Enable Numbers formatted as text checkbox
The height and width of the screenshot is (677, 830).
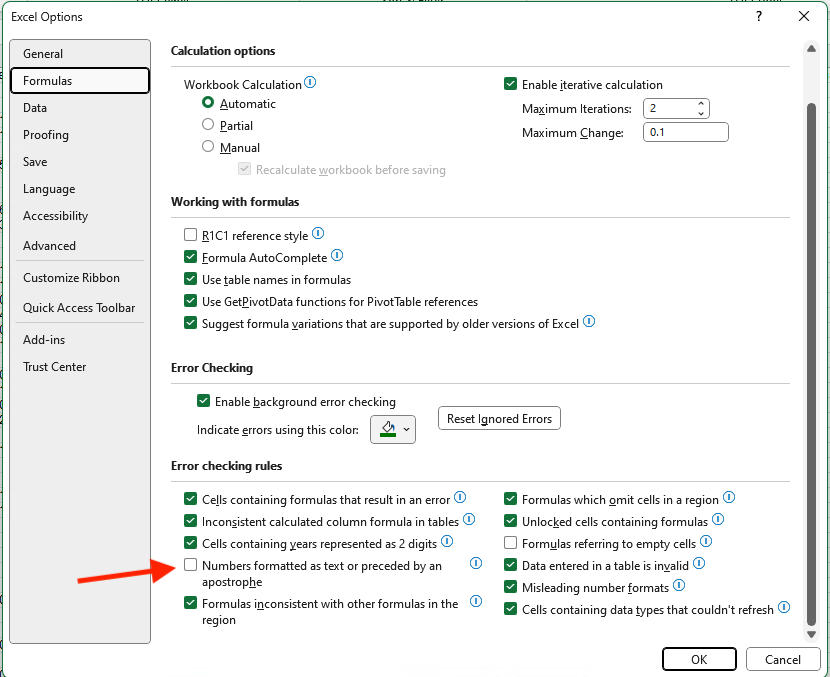point(190,566)
